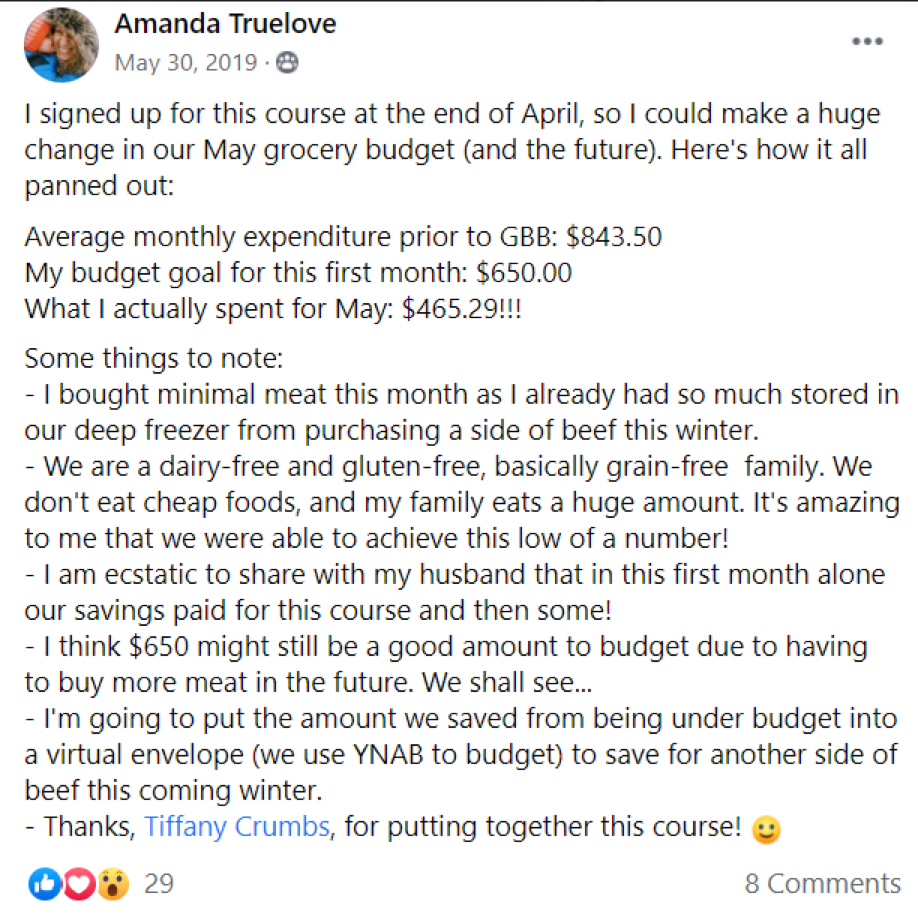Click the red heart Love reaction icon
This screenshot has height=916, width=918.
coord(79,882)
